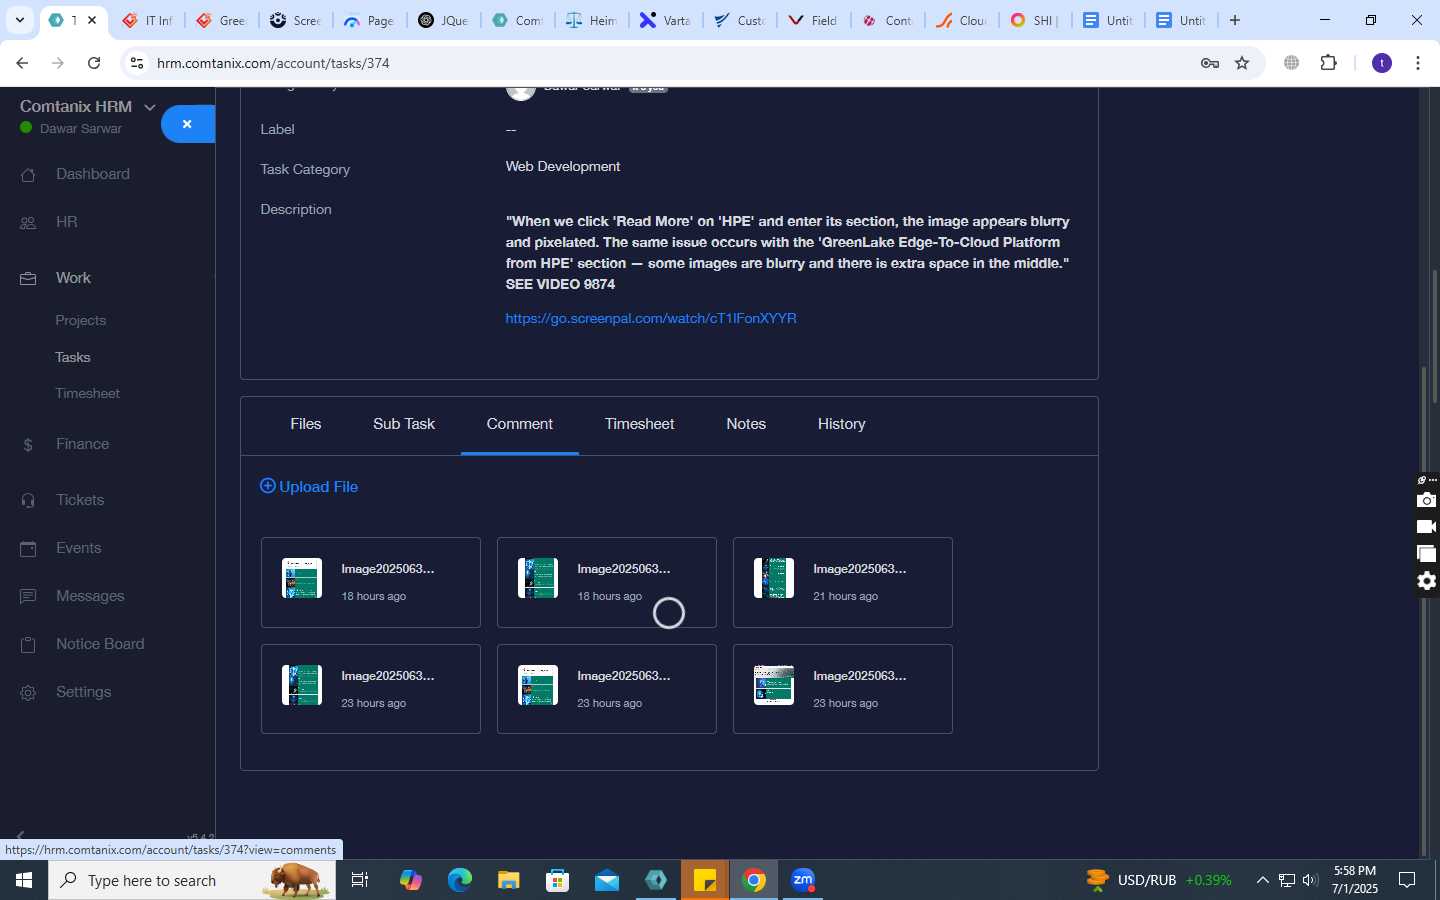Open the Notice Board clipboard icon
This screenshot has height=900, width=1440.
28,644
